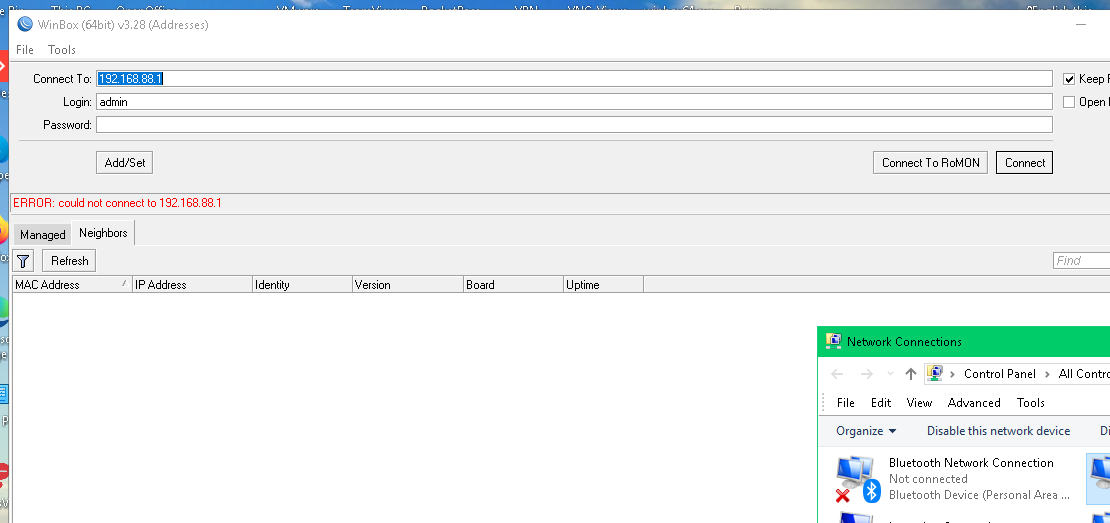Go back using Network Connections back arrow
Viewport: 1110px width, 523px height.
(837, 374)
